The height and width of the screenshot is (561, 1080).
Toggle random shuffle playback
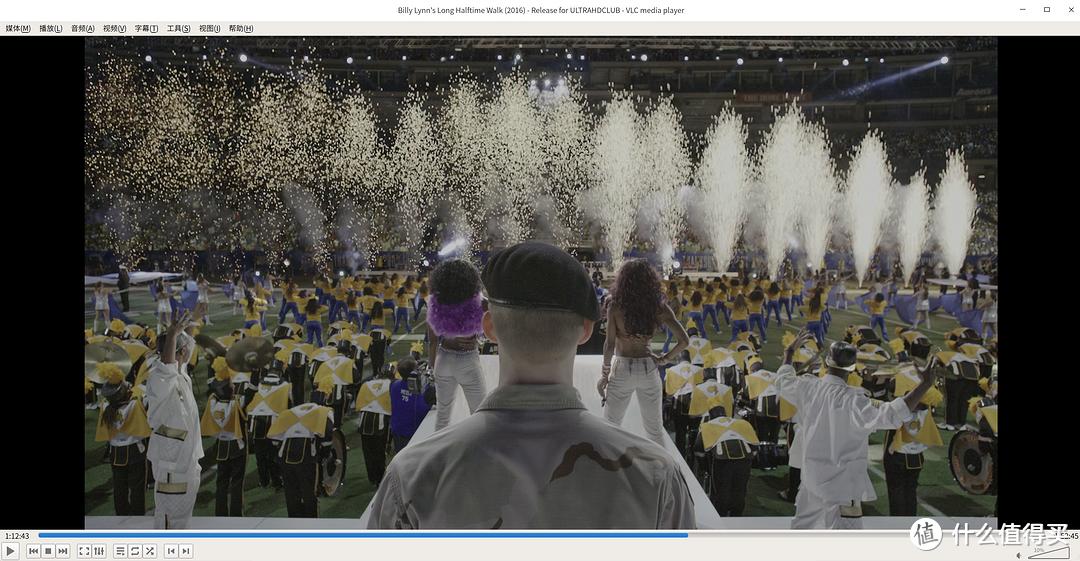coord(150,551)
